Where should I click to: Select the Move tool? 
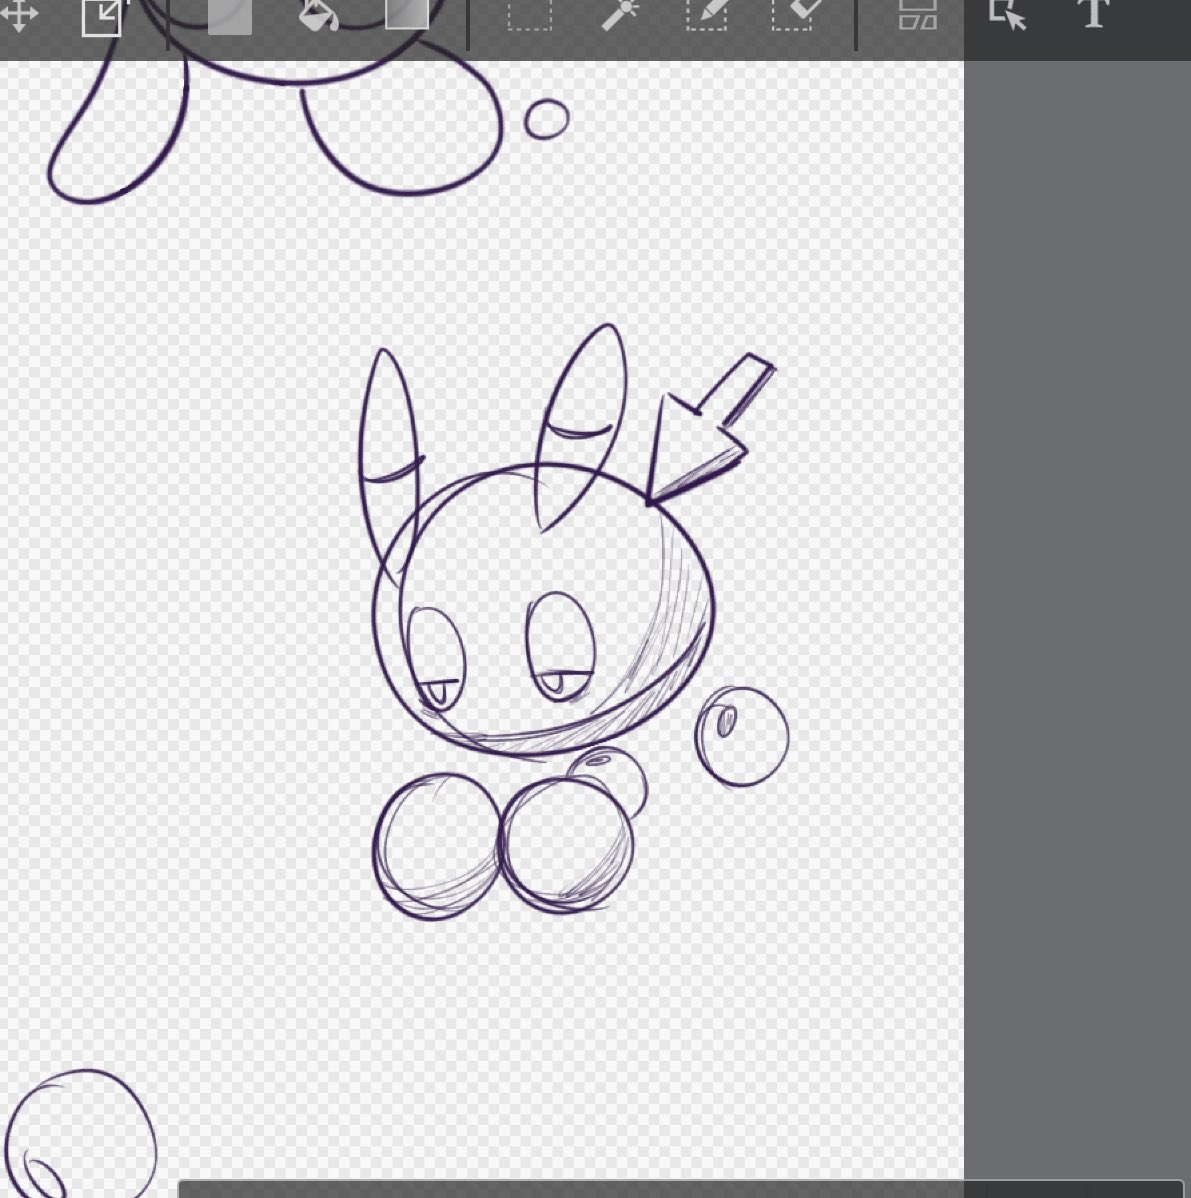[x=18, y=16]
